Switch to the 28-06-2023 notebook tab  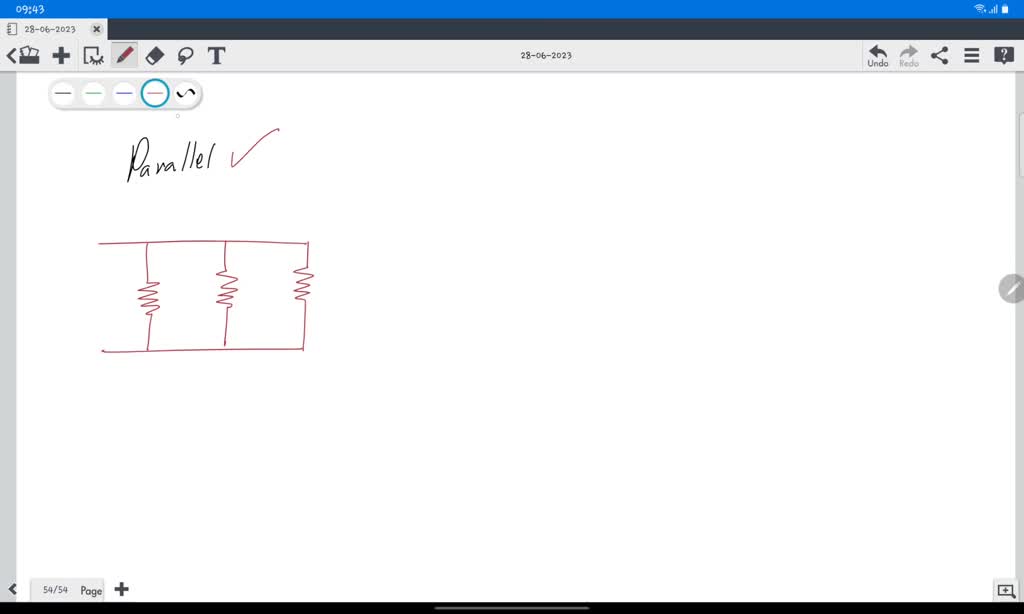(x=50, y=29)
